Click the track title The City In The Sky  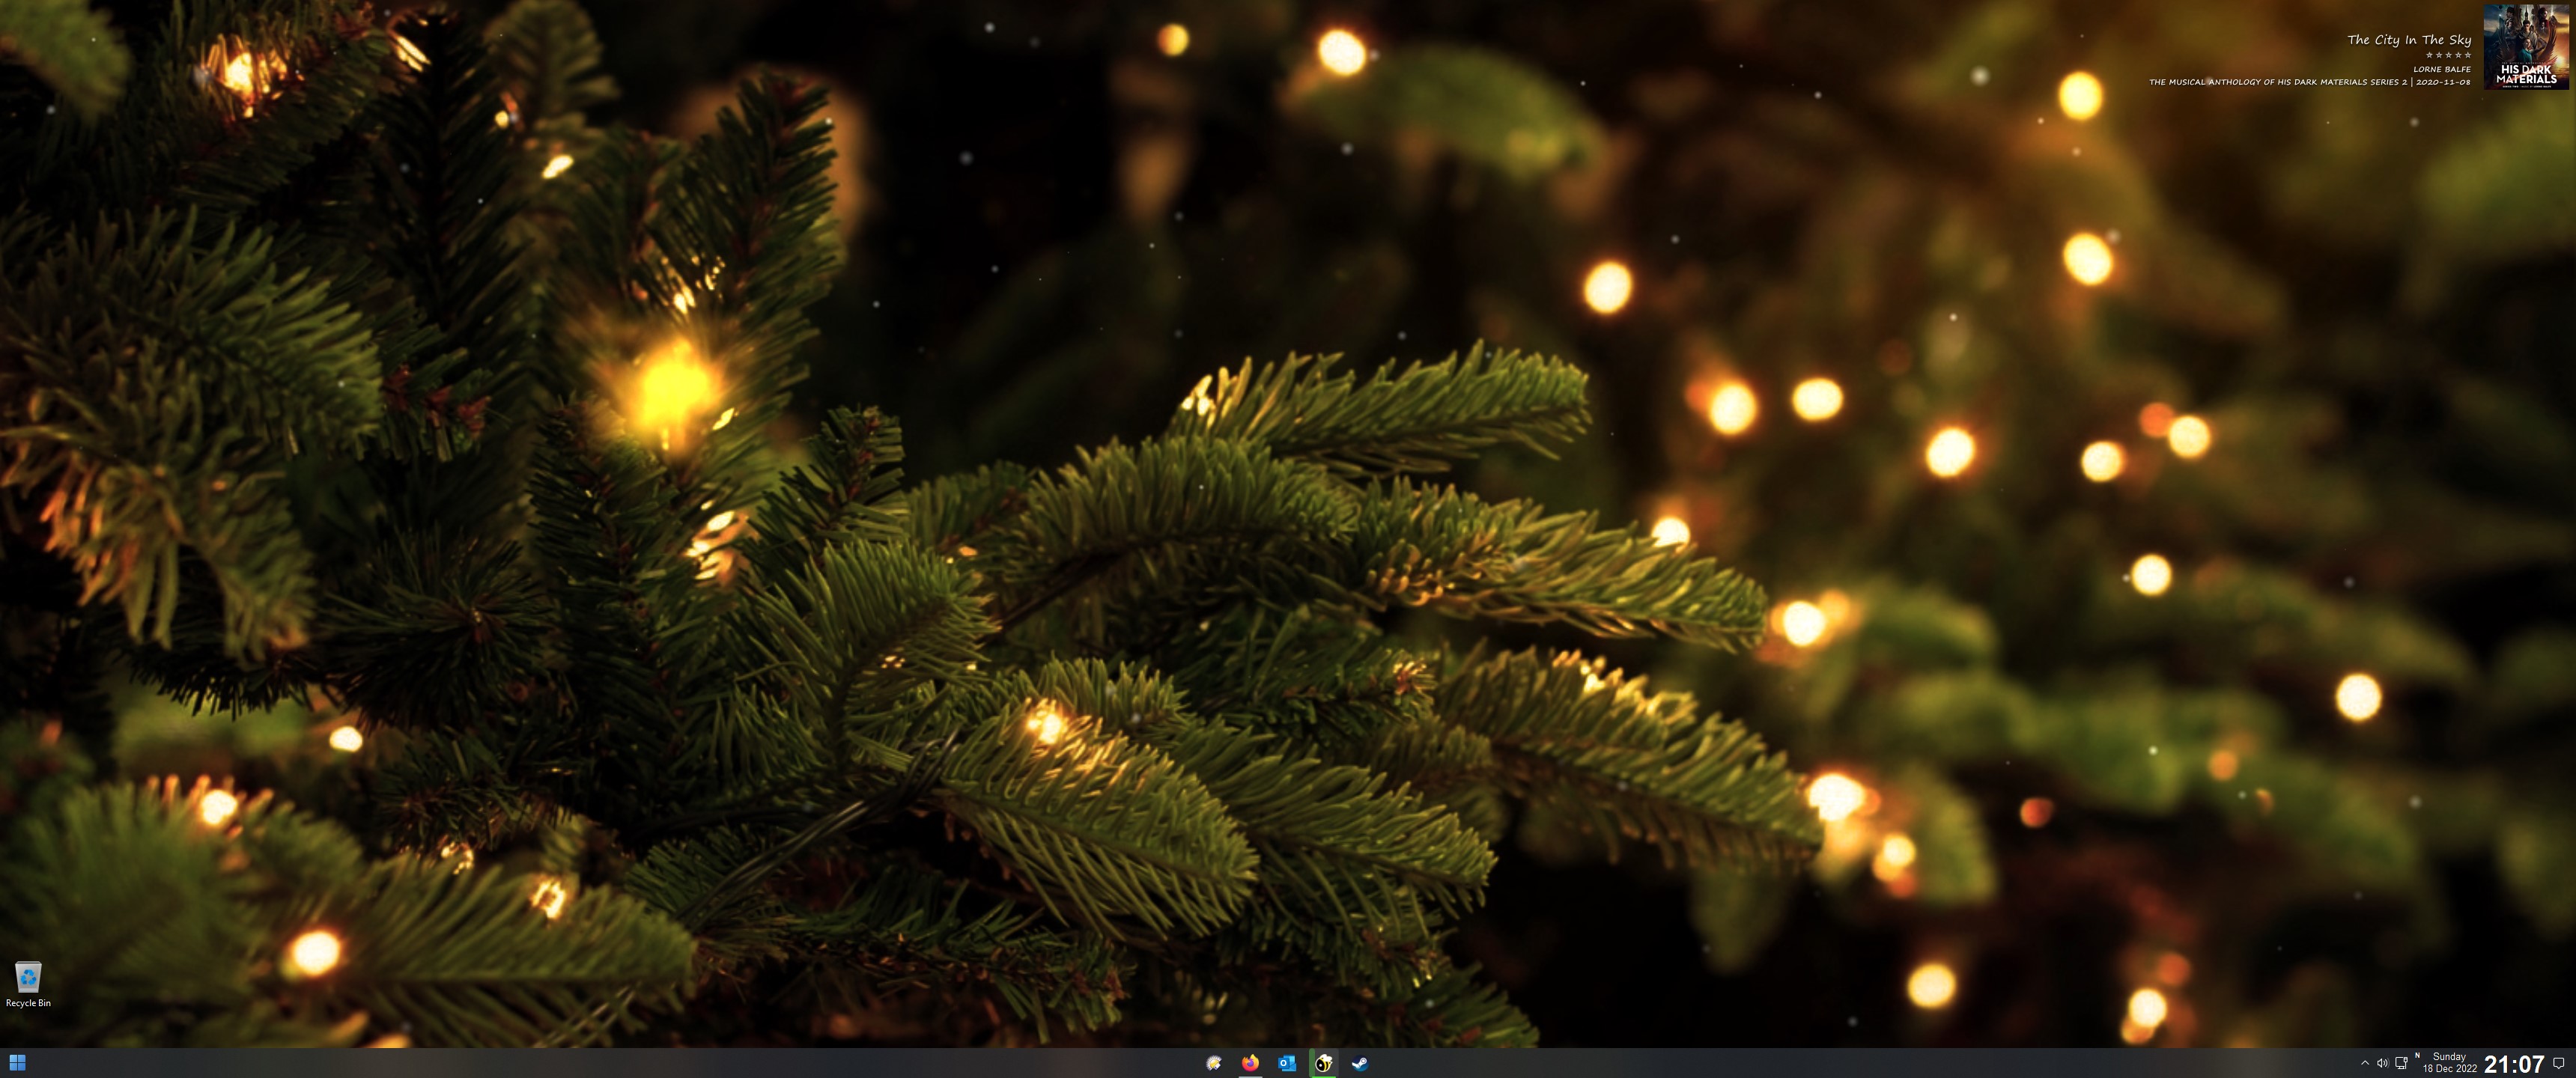pos(2408,40)
